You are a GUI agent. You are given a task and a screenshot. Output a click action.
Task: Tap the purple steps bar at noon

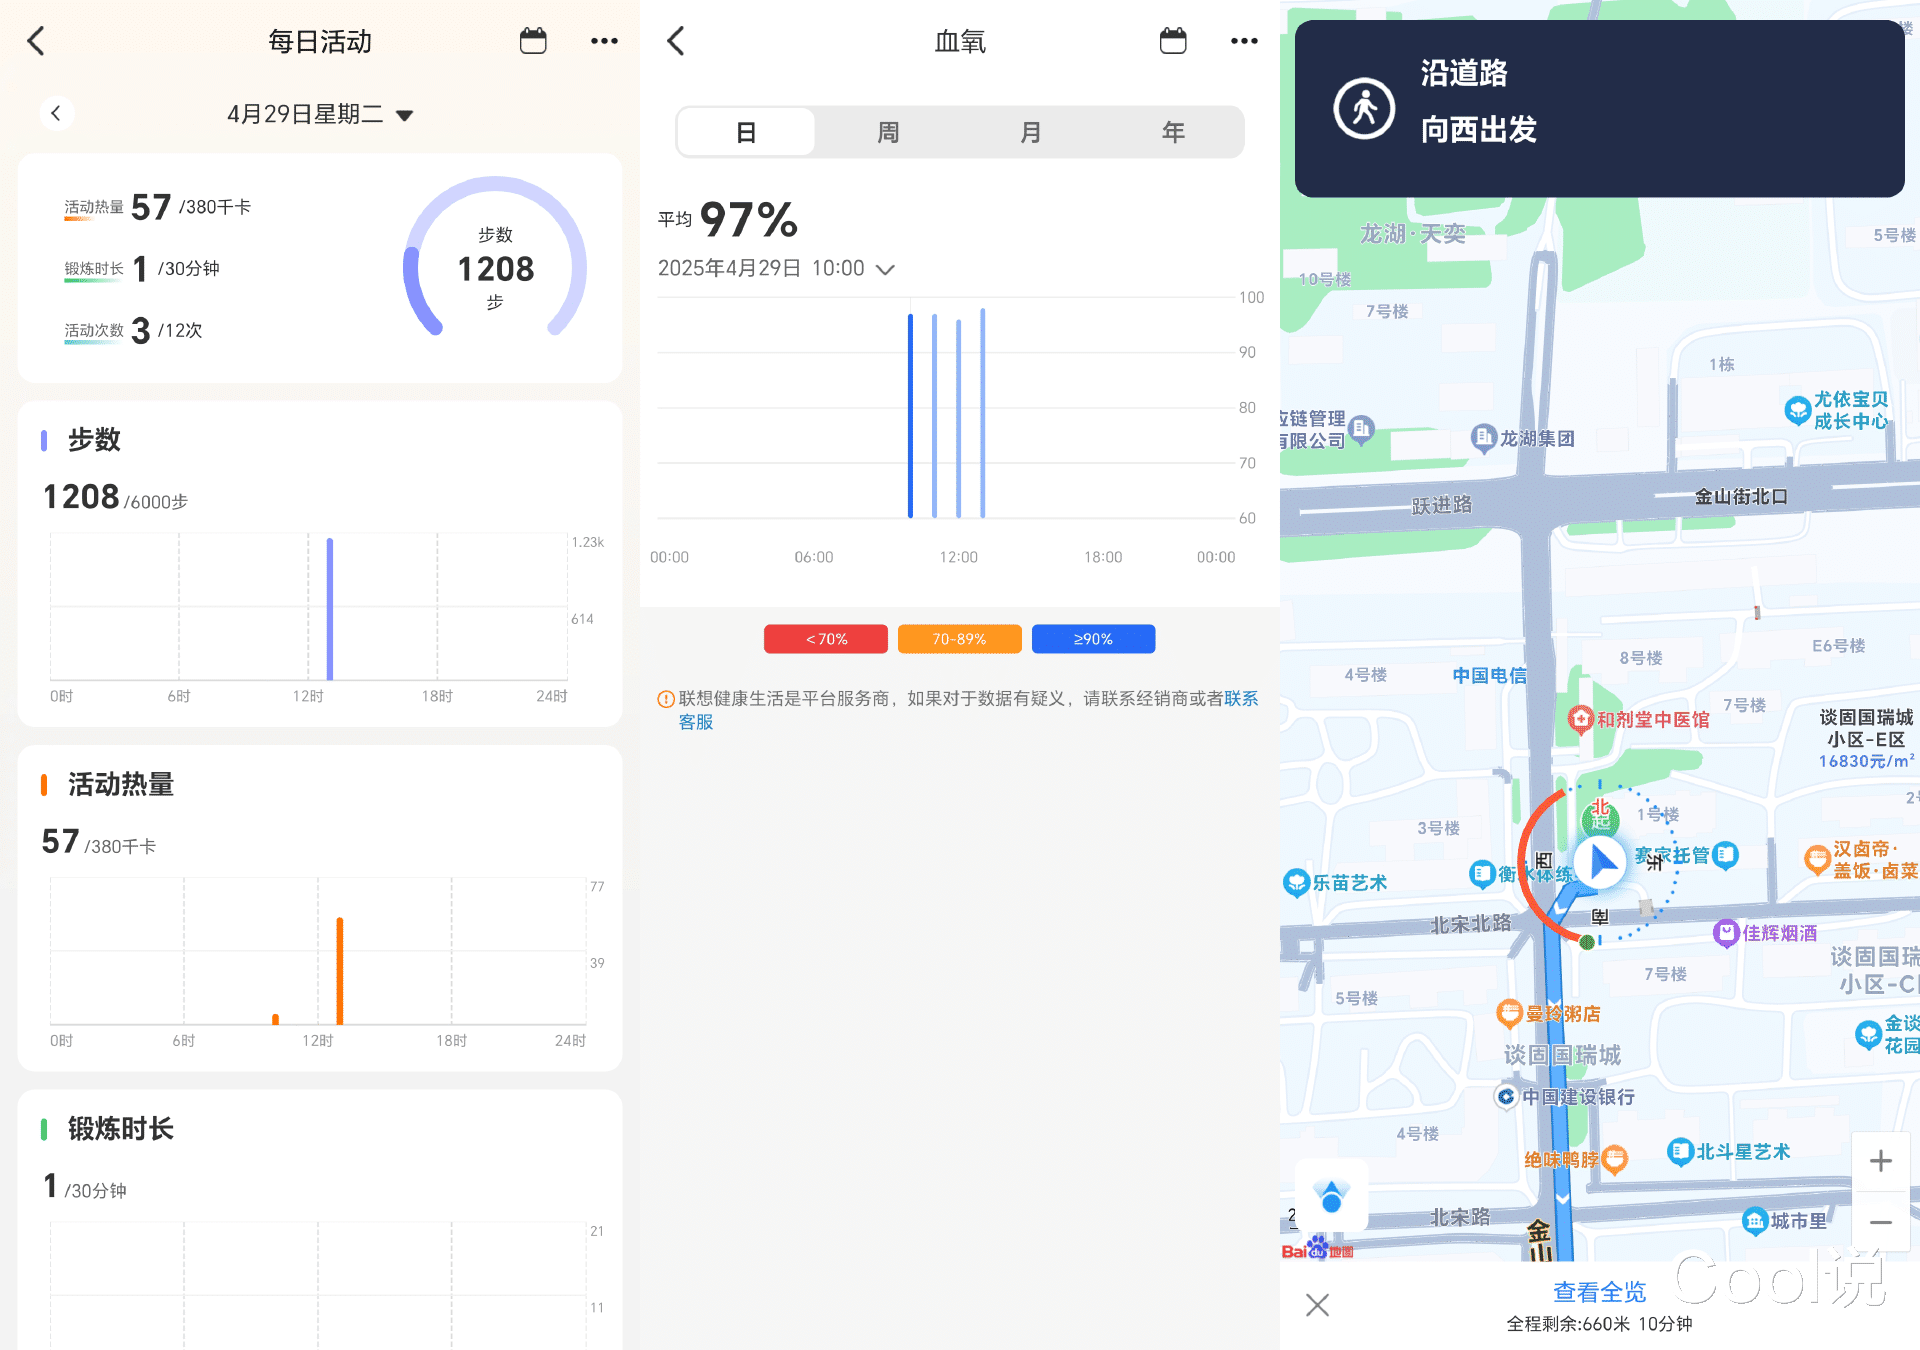pos(330,609)
